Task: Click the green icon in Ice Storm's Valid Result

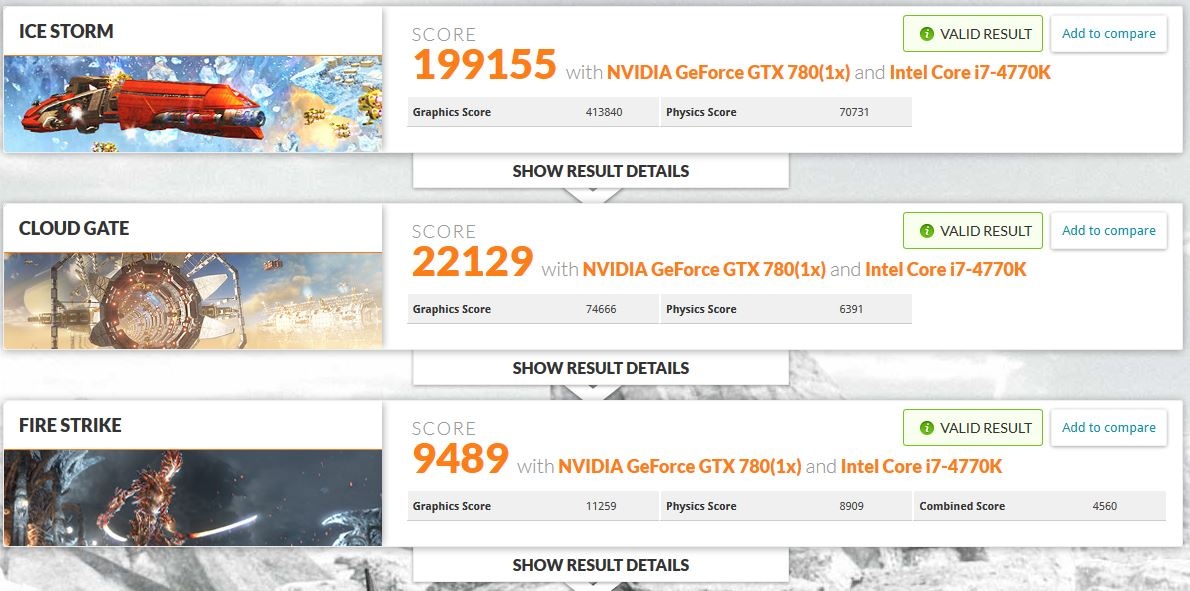Action: 926,34
